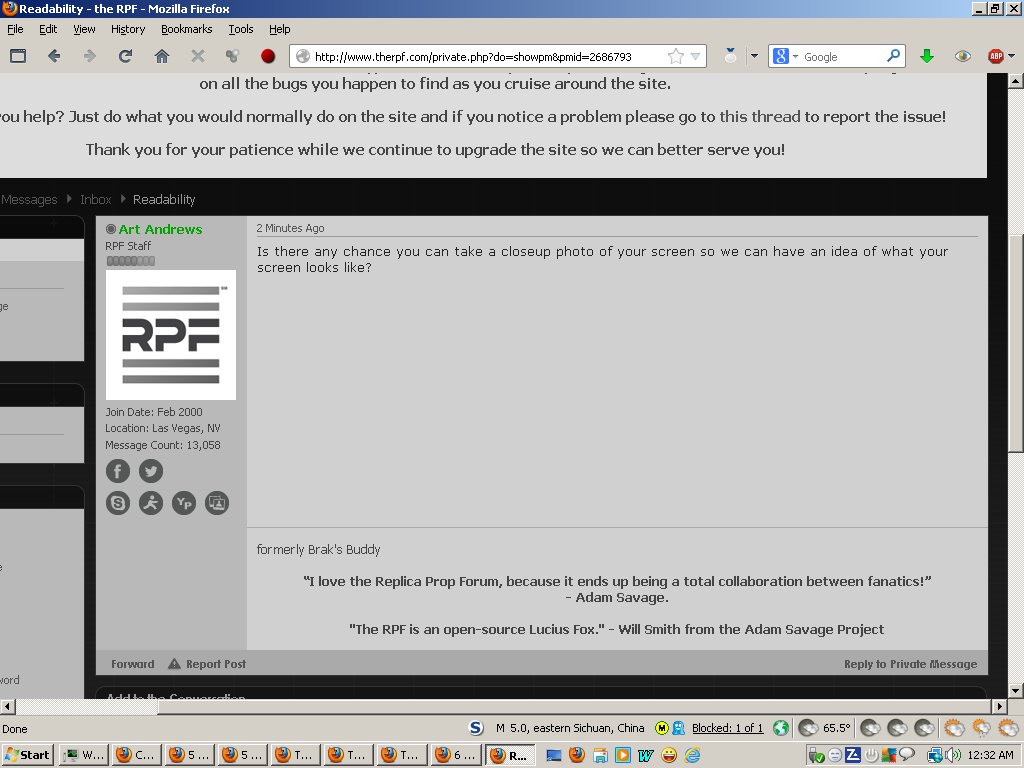This screenshot has width=1024, height=768.
Task: Open the Edit menu
Action: pyautogui.click(x=48, y=29)
